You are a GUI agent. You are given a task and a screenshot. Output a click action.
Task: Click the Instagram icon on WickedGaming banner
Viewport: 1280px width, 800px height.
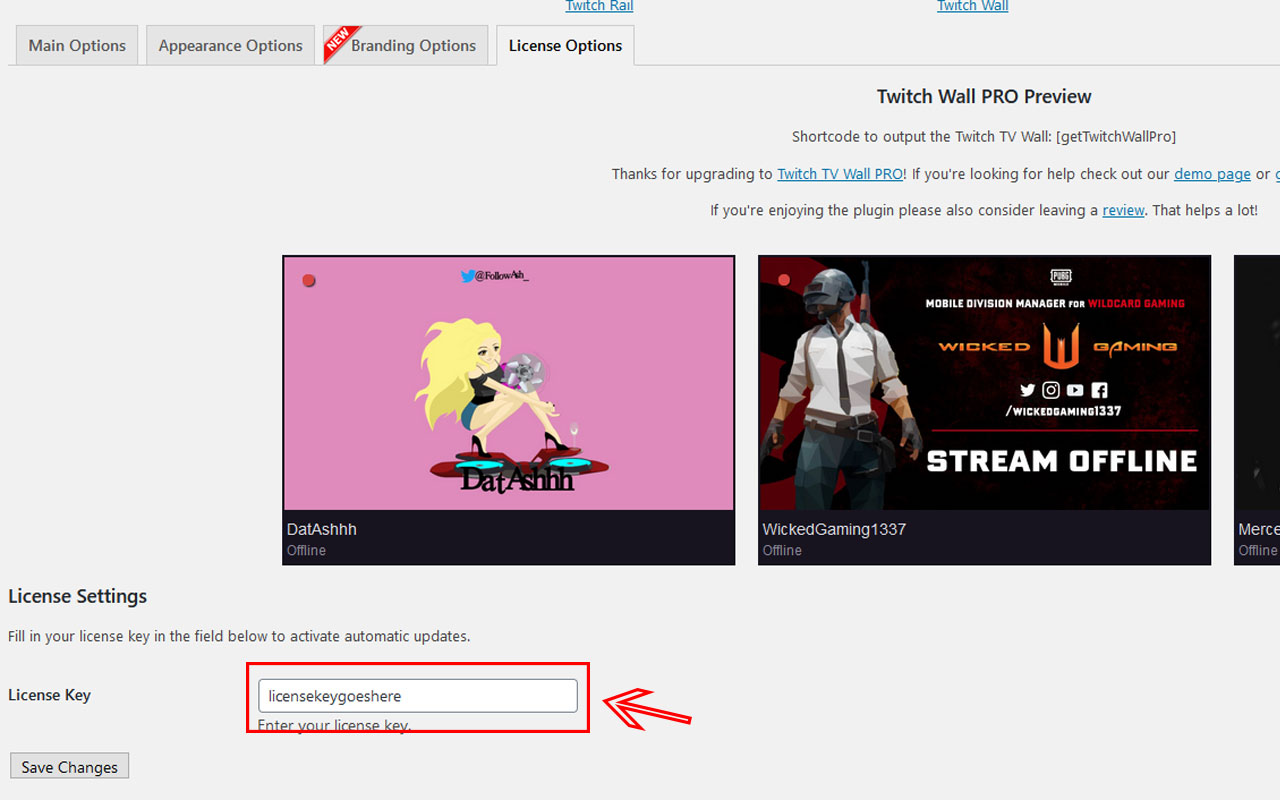1051,390
